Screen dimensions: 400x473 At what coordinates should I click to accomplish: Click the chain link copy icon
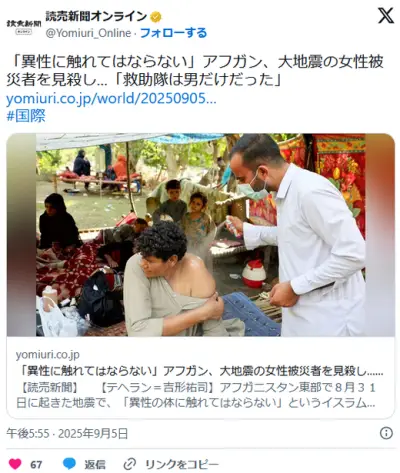(x=129, y=464)
